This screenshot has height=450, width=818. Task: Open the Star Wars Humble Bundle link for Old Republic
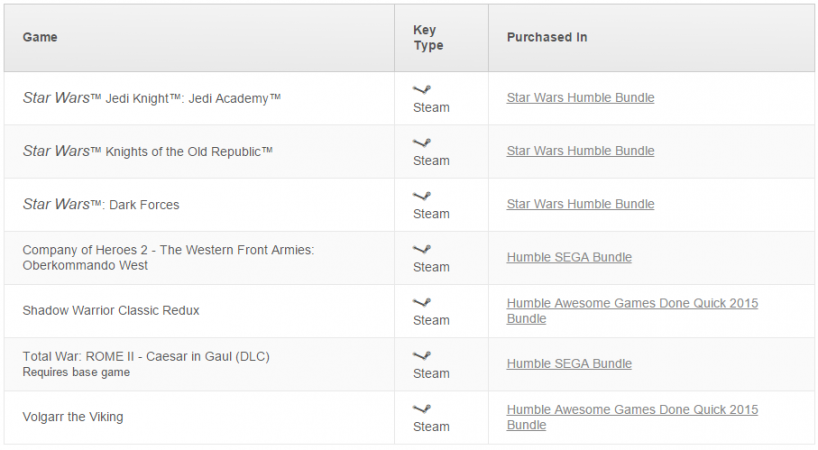pyautogui.click(x=580, y=151)
